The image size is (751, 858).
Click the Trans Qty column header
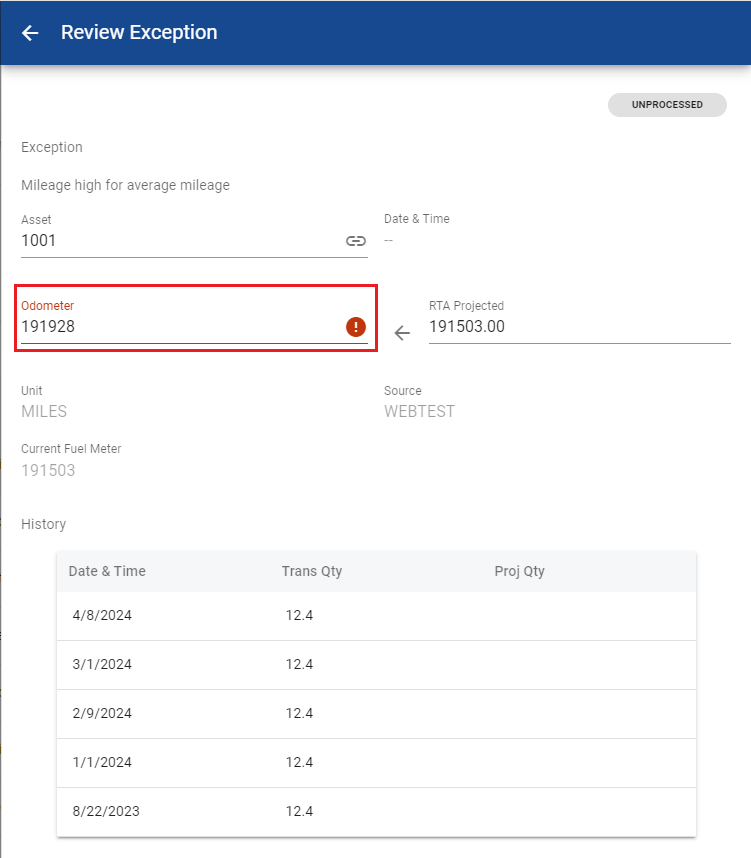(x=312, y=571)
